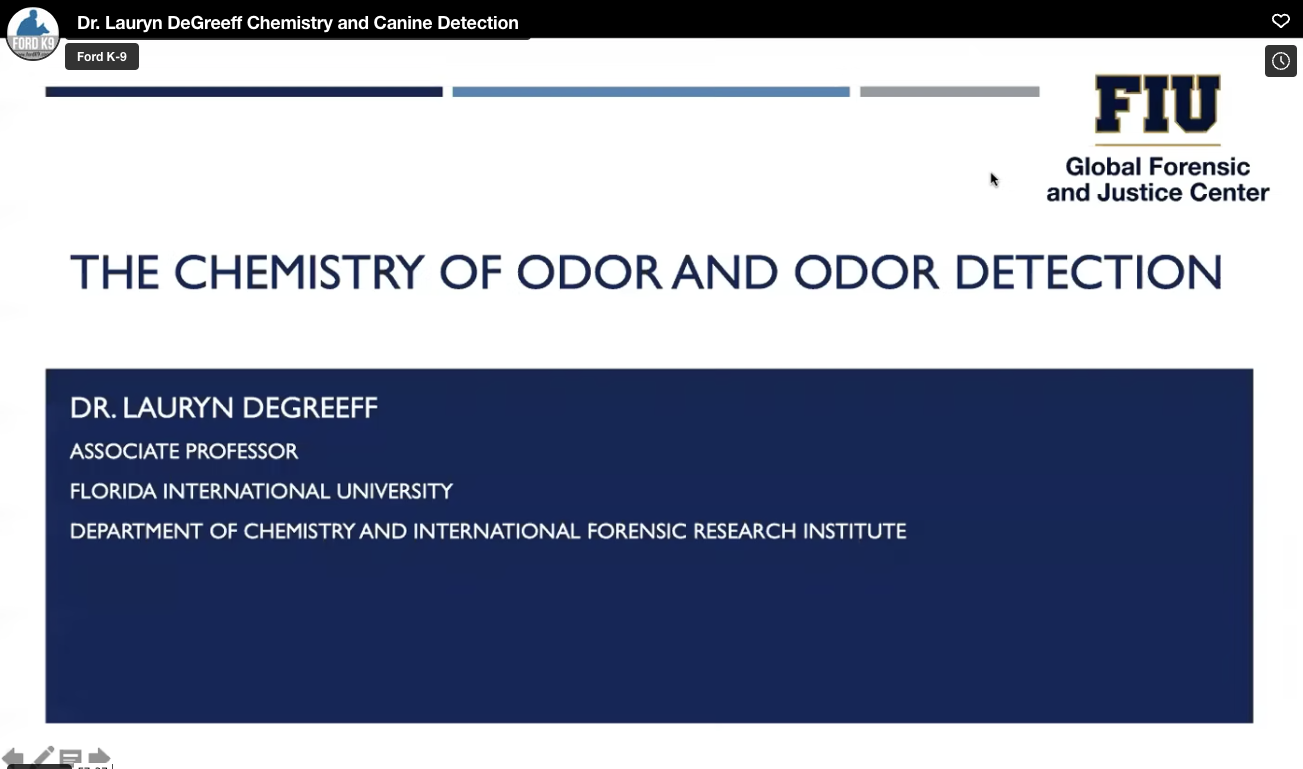Click the Ford K9 channel avatar
This screenshot has height=769, width=1303.
tap(33, 33)
